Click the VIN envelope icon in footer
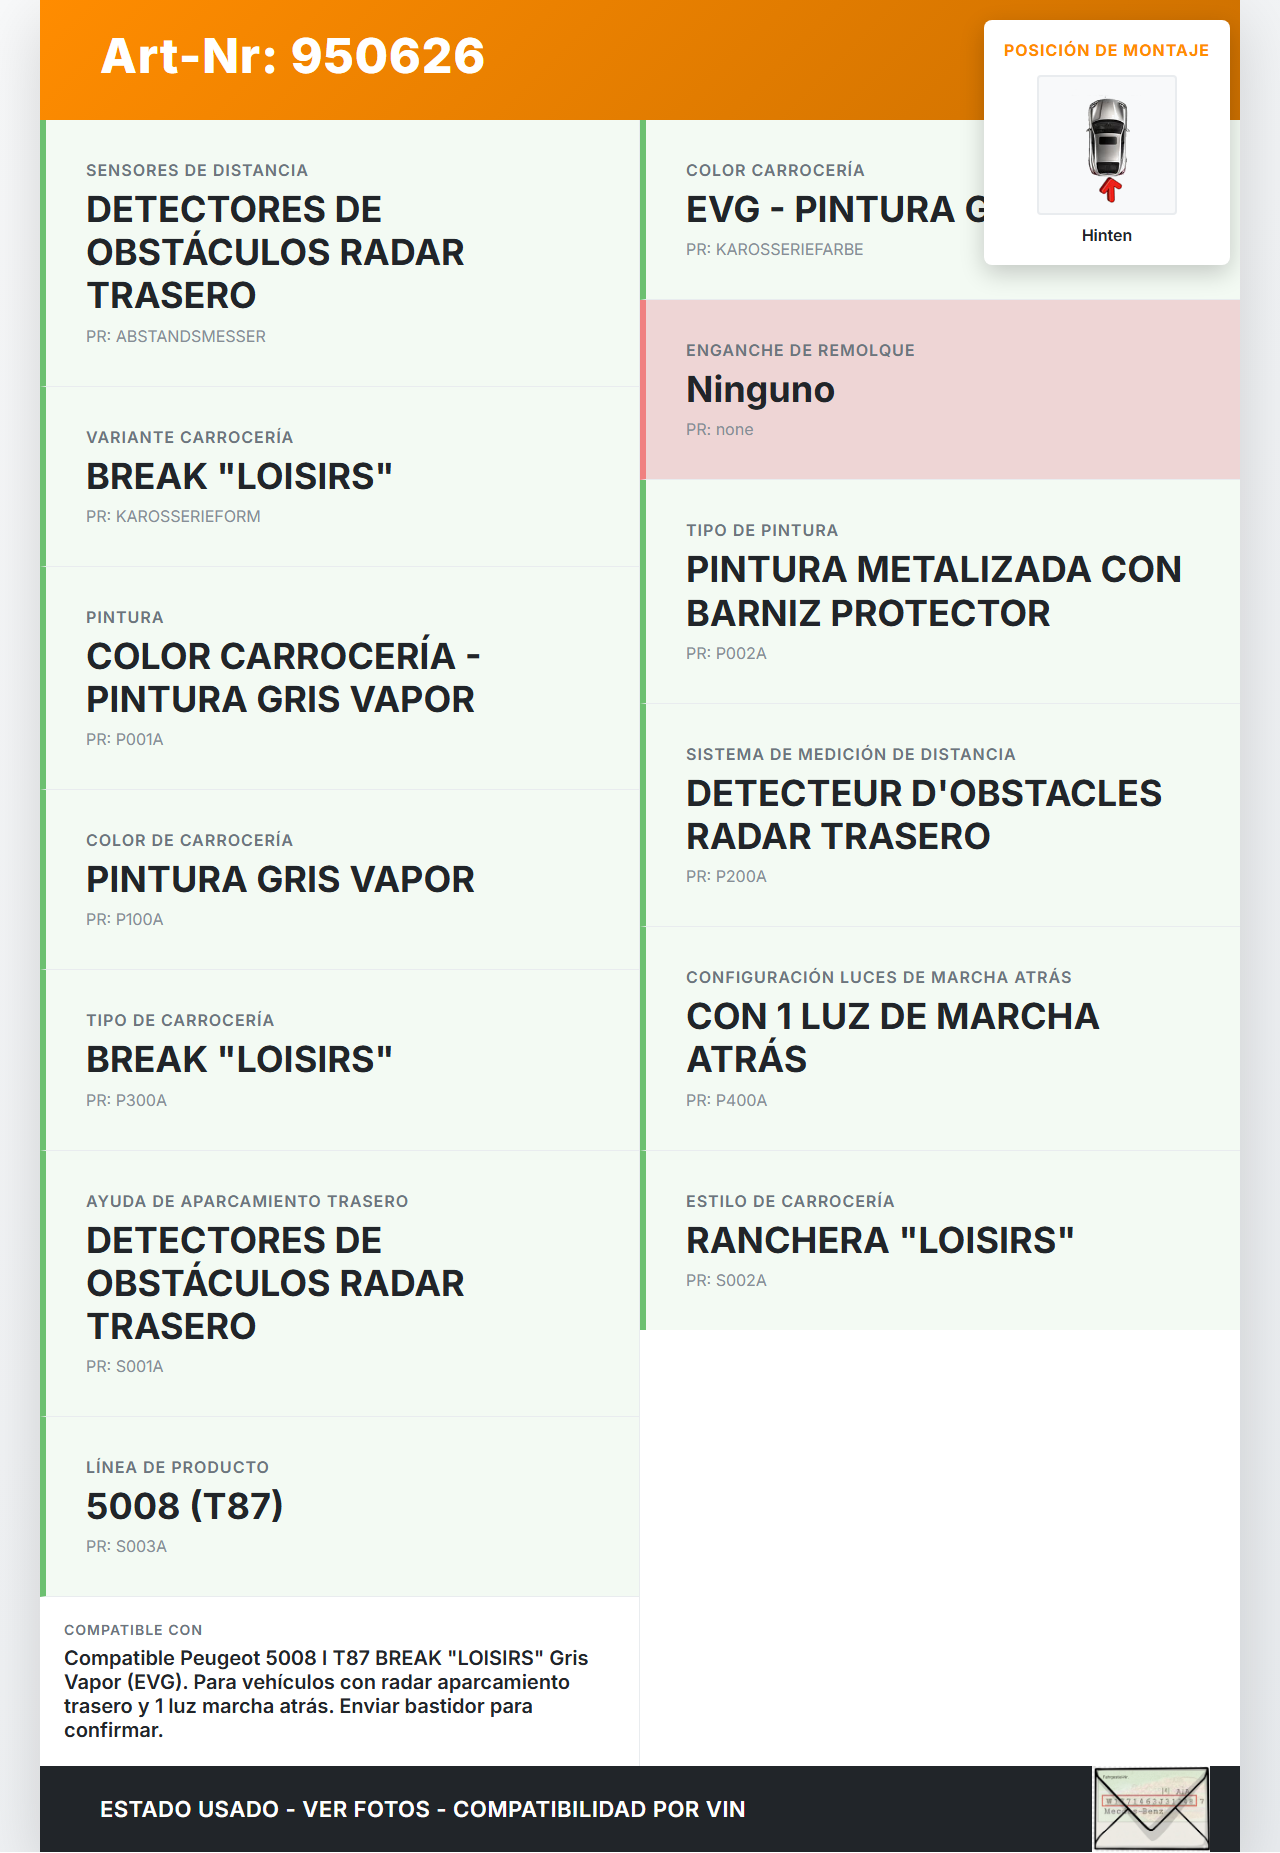The width and height of the screenshot is (1280, 1853). pyautogui.click(x=1151, y=1808)
